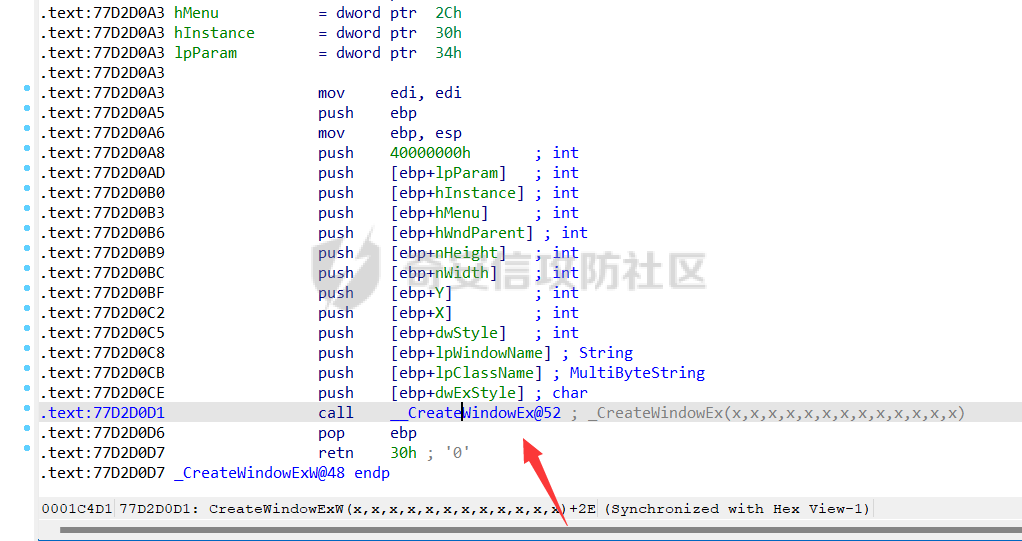Click [ebp+hWndParent] operand
This screenshot has width=1022, height=541.
point(461,233)
